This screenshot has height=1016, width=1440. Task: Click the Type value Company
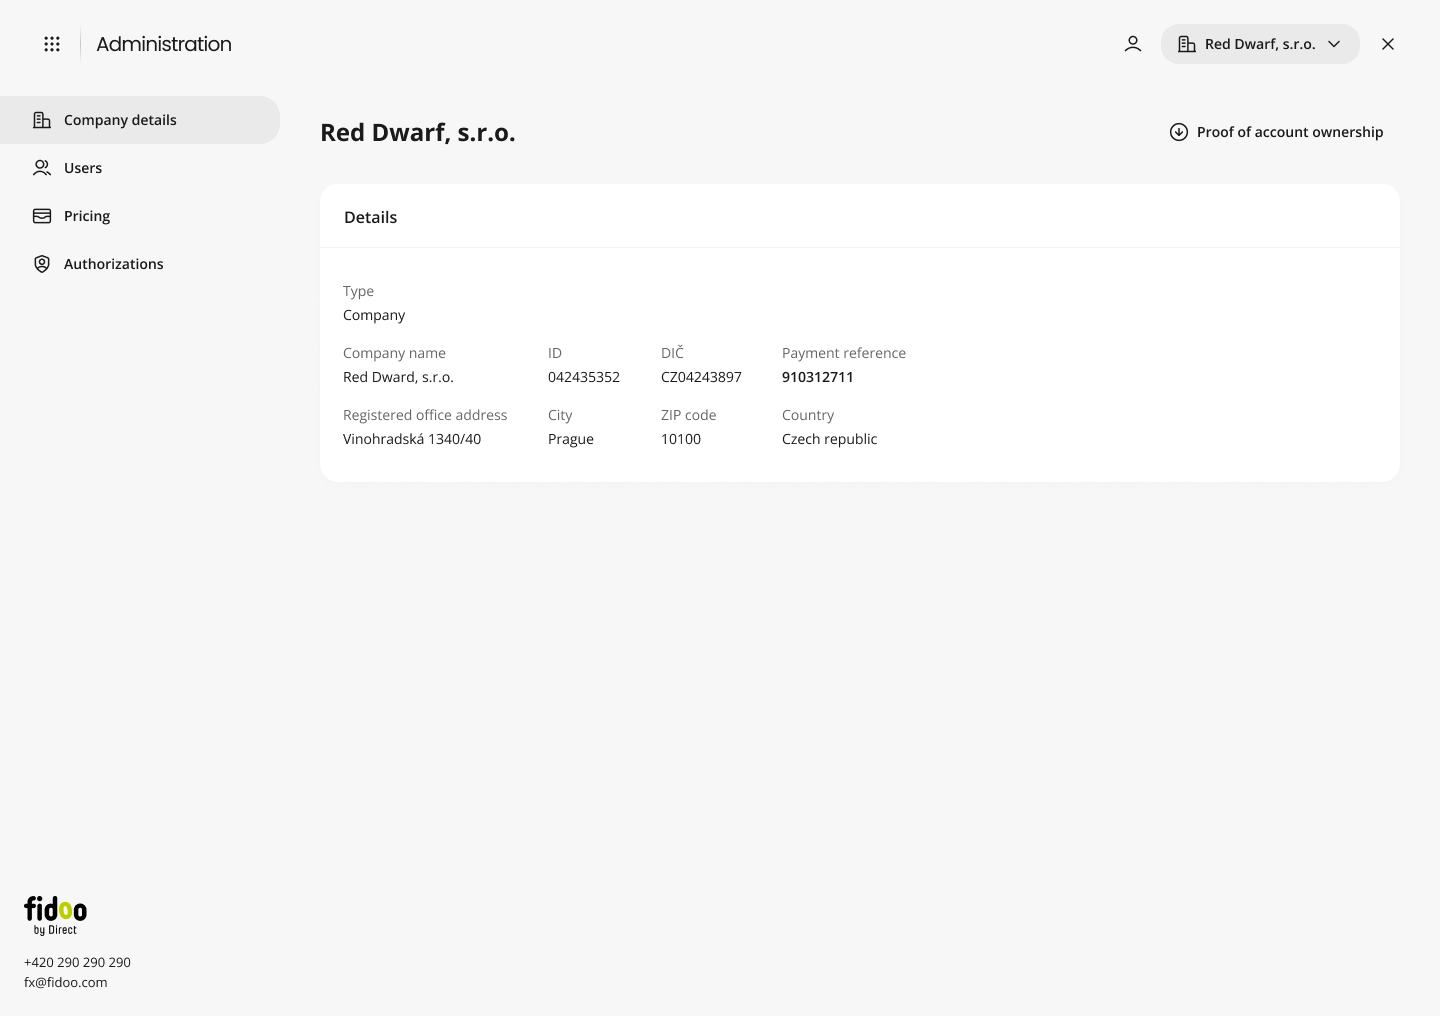(374, 315)
